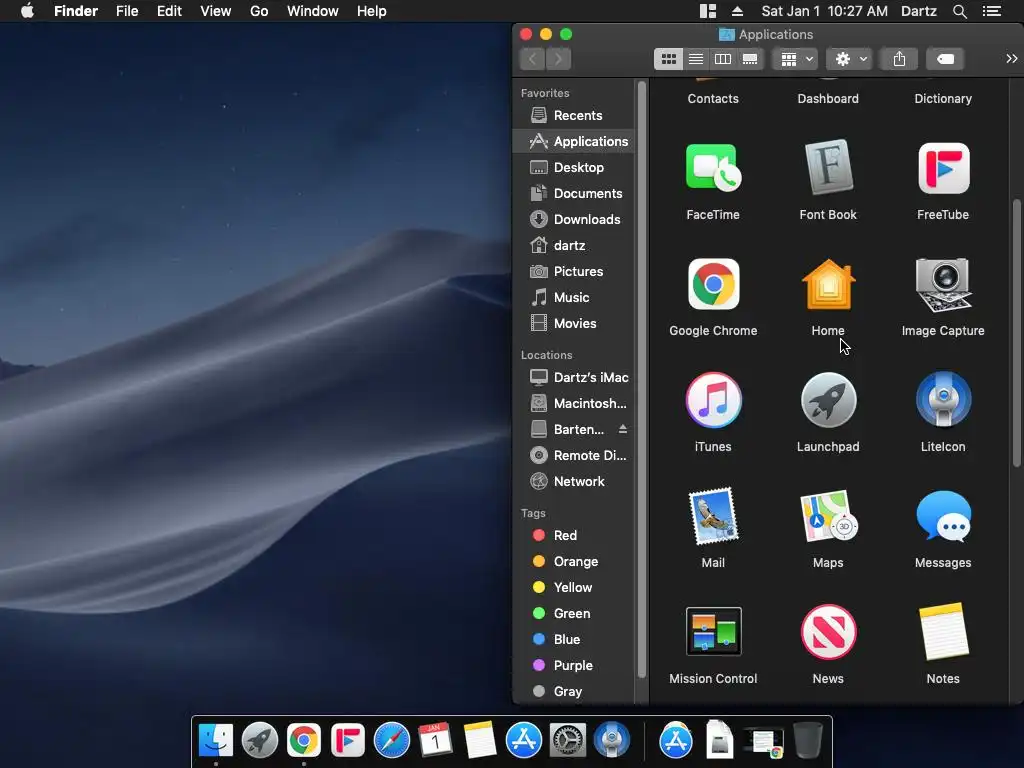Click Google Chrome in Applications
This screenshot has width=1024, height=768.
click(x=713, y=284)
